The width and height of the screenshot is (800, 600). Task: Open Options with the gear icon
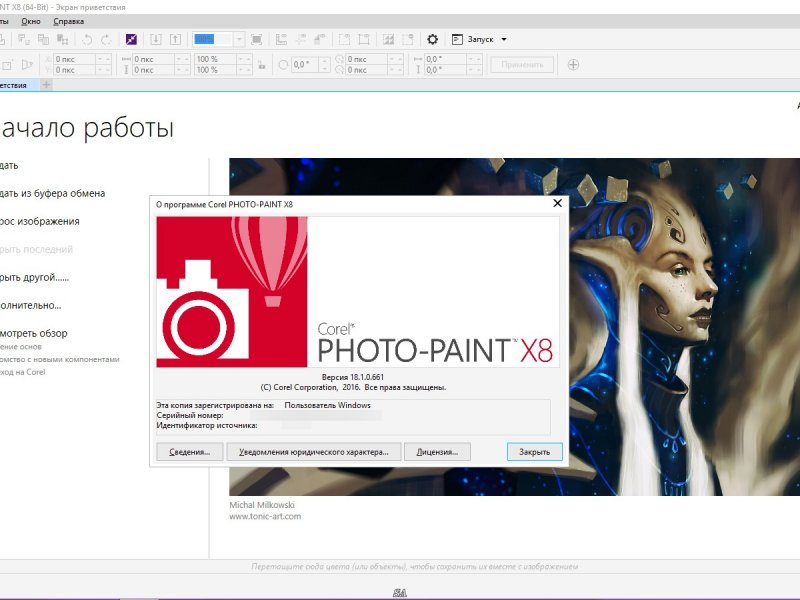click(x=432, y=39)
